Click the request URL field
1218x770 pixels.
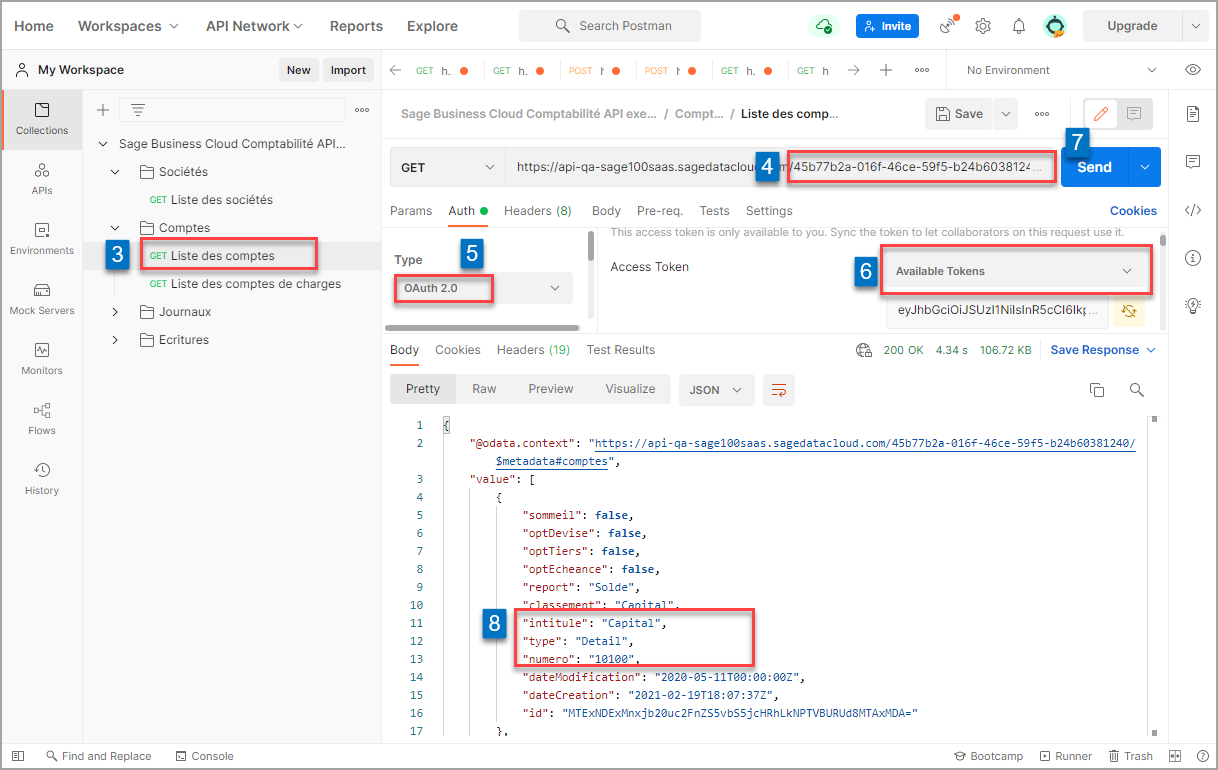click(x=782, y=167)
